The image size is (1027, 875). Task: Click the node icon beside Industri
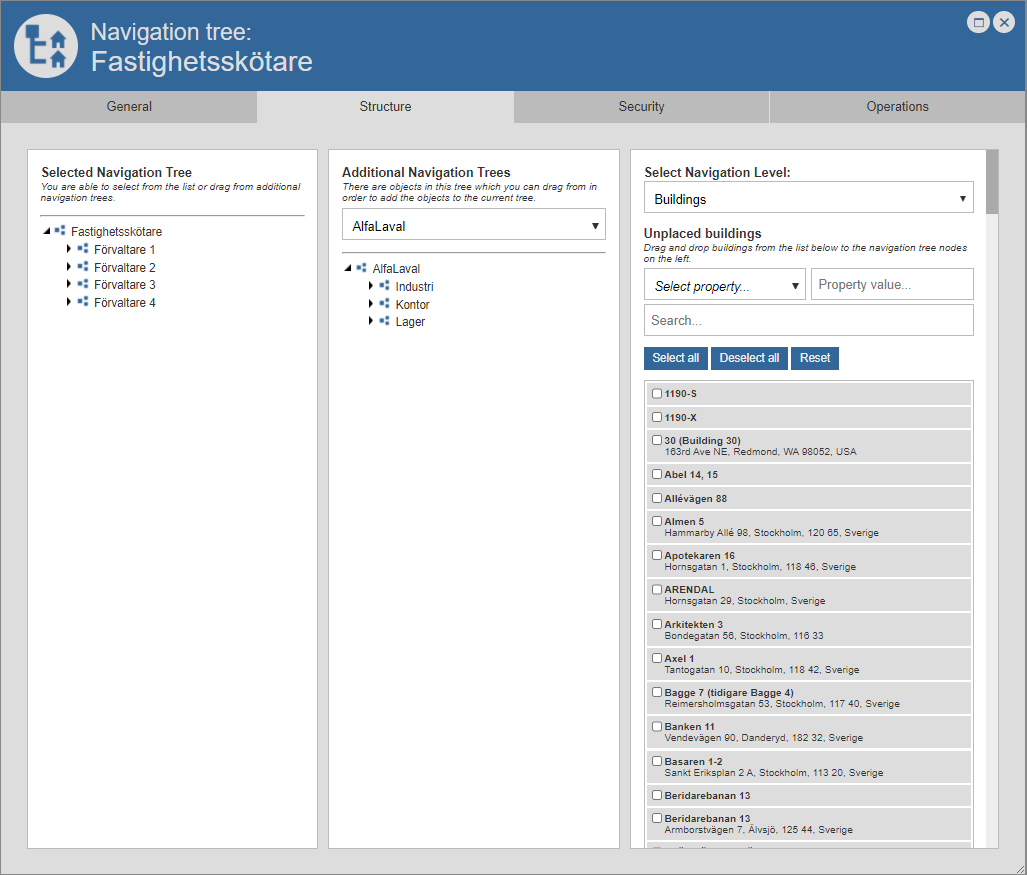[384, 286]
